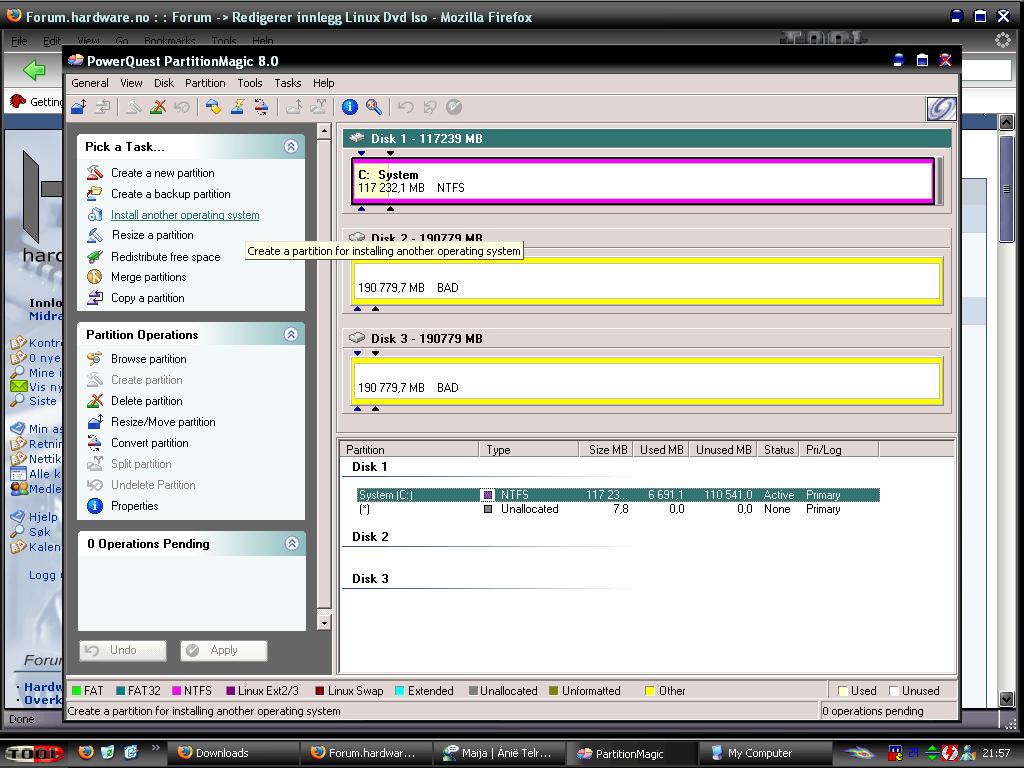Open partition Properties via blue info toolbar icon
Viewport: 1024px width, 768px height.
(350, 106)
